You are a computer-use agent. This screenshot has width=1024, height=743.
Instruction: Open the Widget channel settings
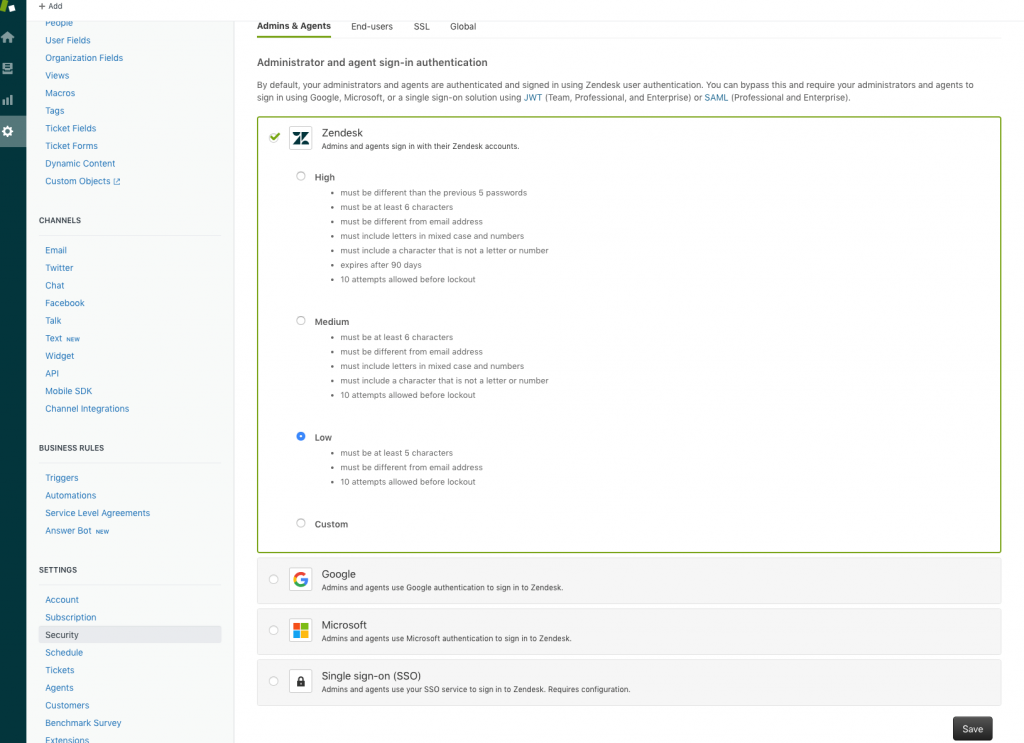[59, 356]
